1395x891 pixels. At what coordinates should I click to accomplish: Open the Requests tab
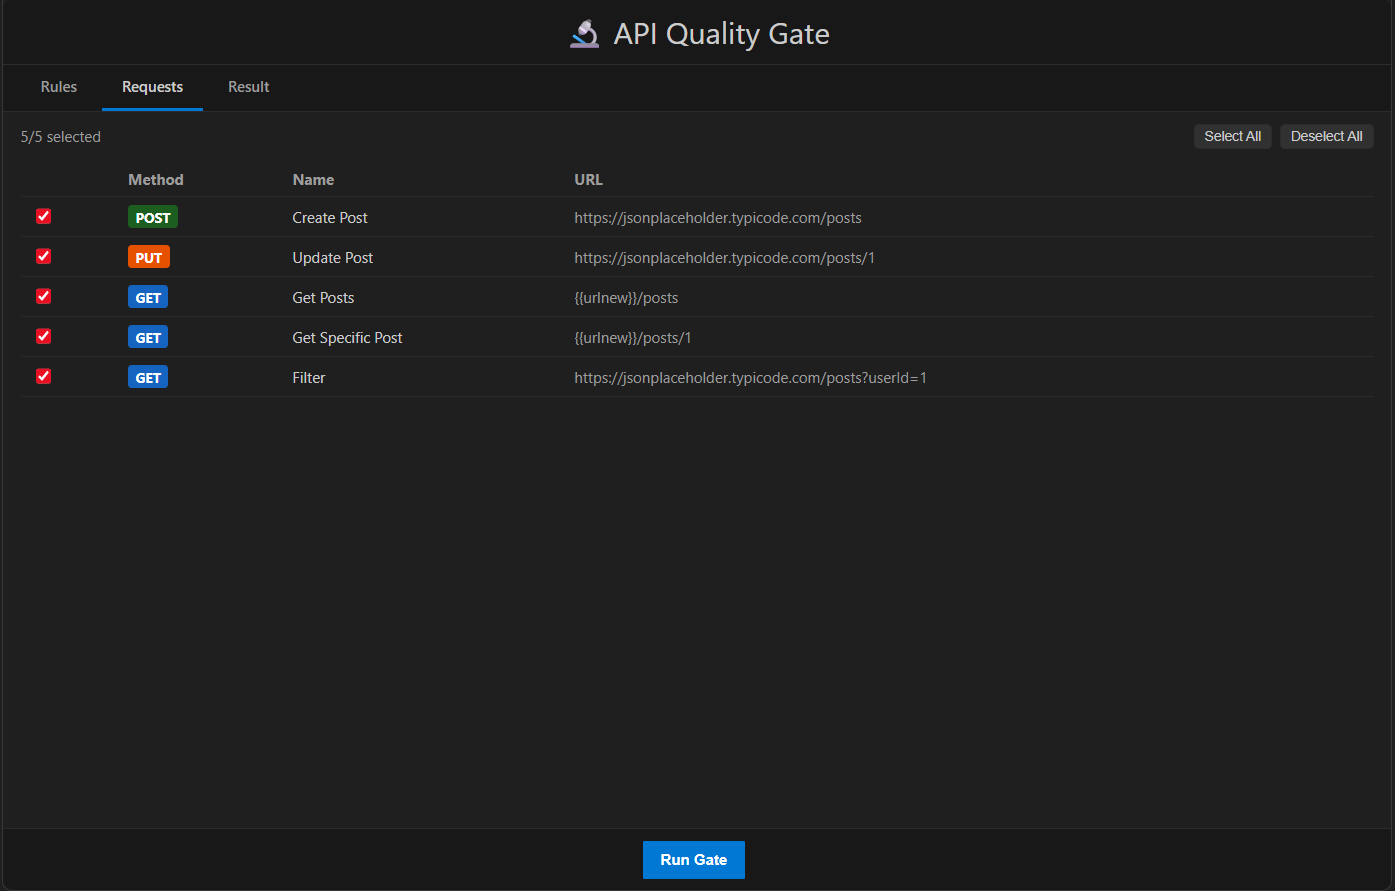click(152, 87)
